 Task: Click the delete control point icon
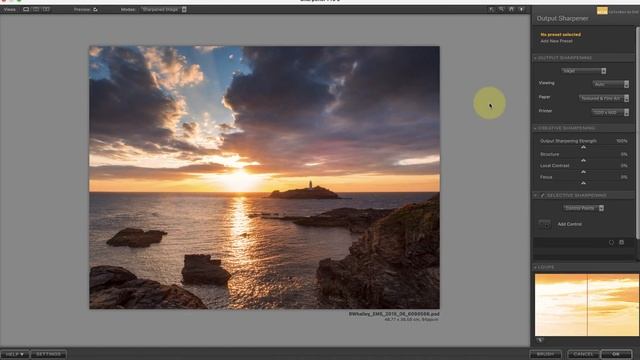pyautogui.click(x=622, y=242)
